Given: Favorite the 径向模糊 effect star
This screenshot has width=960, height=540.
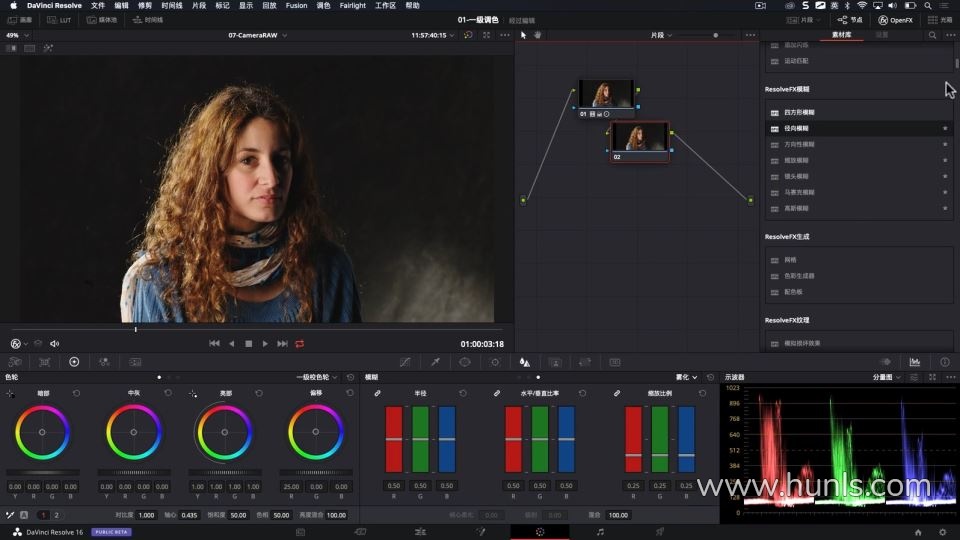Looking at the screenshot, I should 945,128.
